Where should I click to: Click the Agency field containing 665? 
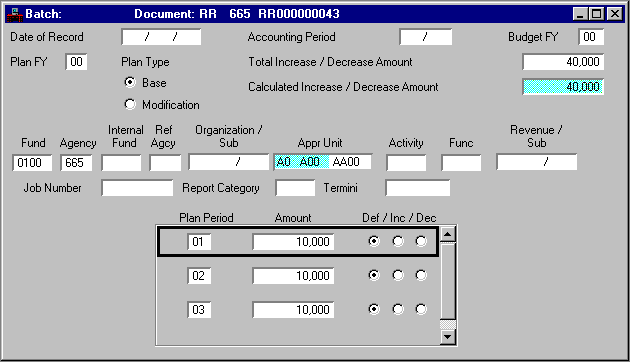76,163
